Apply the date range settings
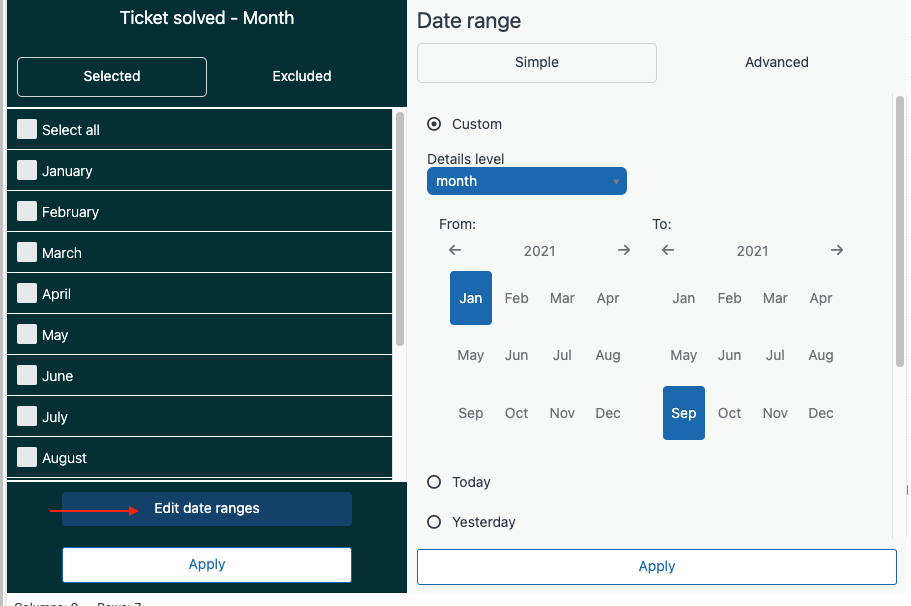The height and width of the screenshot is (606, 911). 656,566
